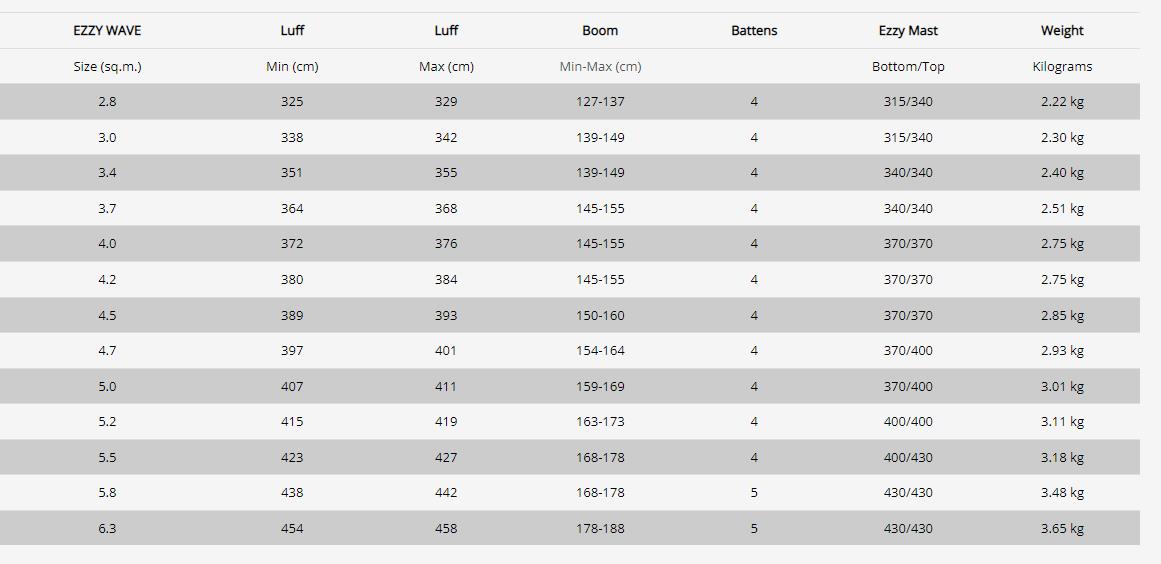Select the 2.8 sail size cell
This screenshot has height=564, width=1161.
point(107,101)
